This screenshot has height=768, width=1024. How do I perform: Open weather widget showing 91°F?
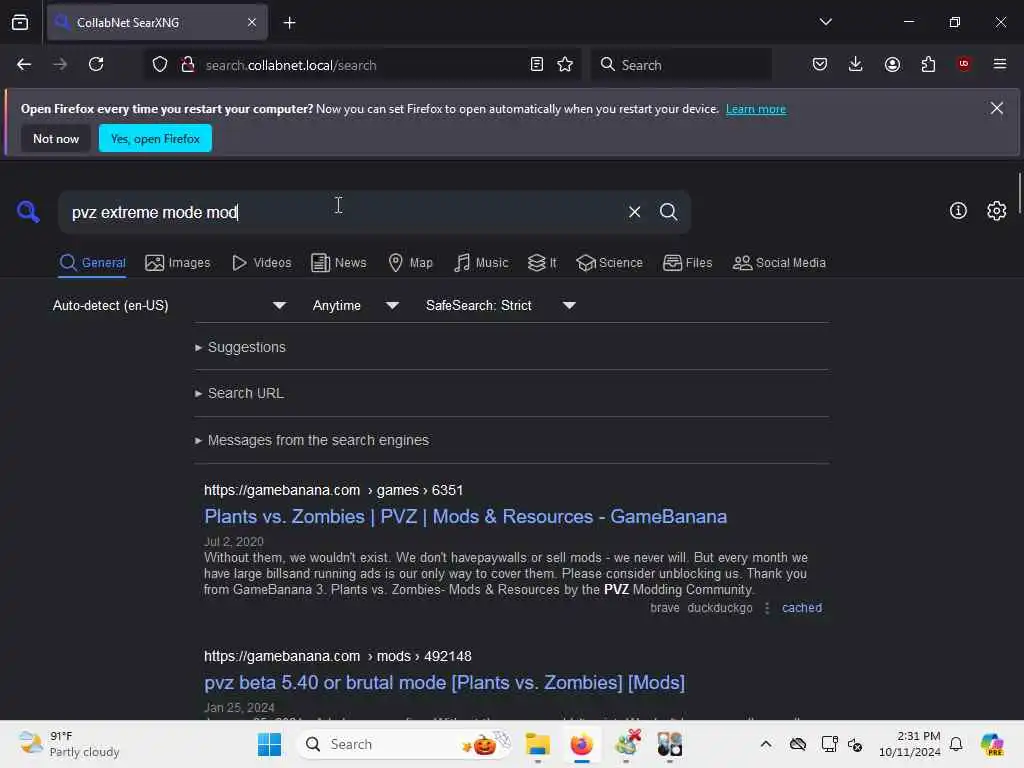[69, 744]
